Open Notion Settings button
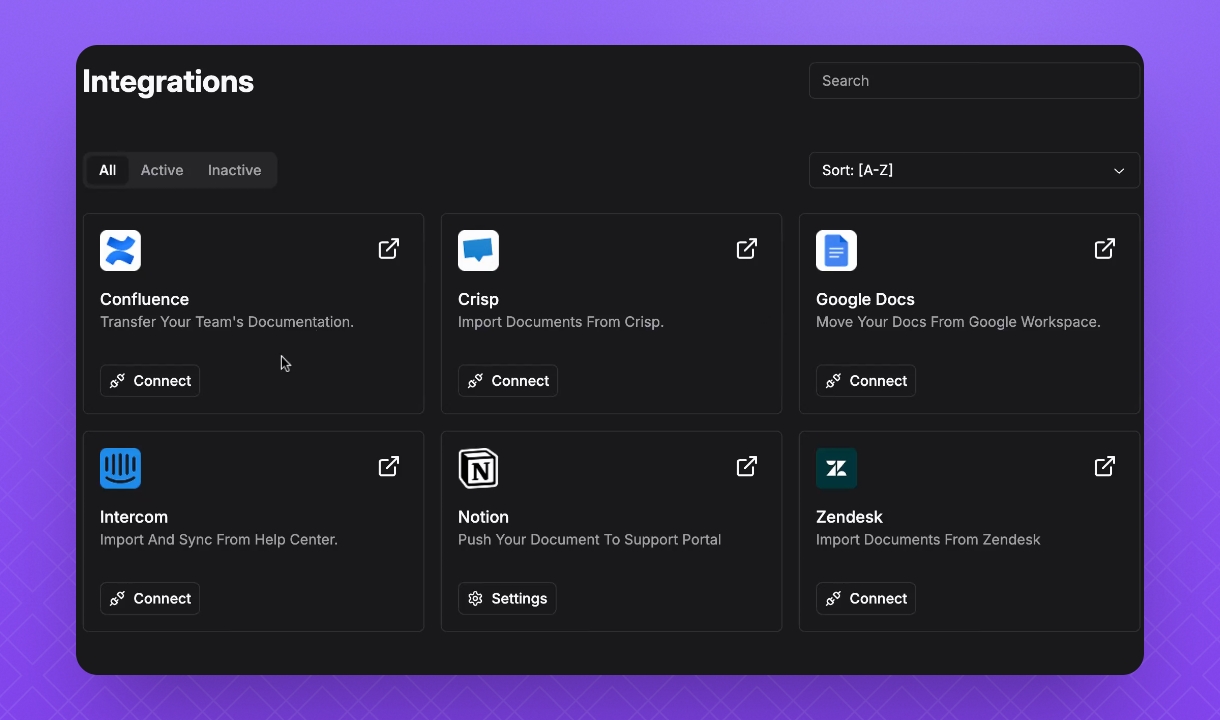Image resolution: width=1220 pixels, height=720 pixels. (507, 599)
